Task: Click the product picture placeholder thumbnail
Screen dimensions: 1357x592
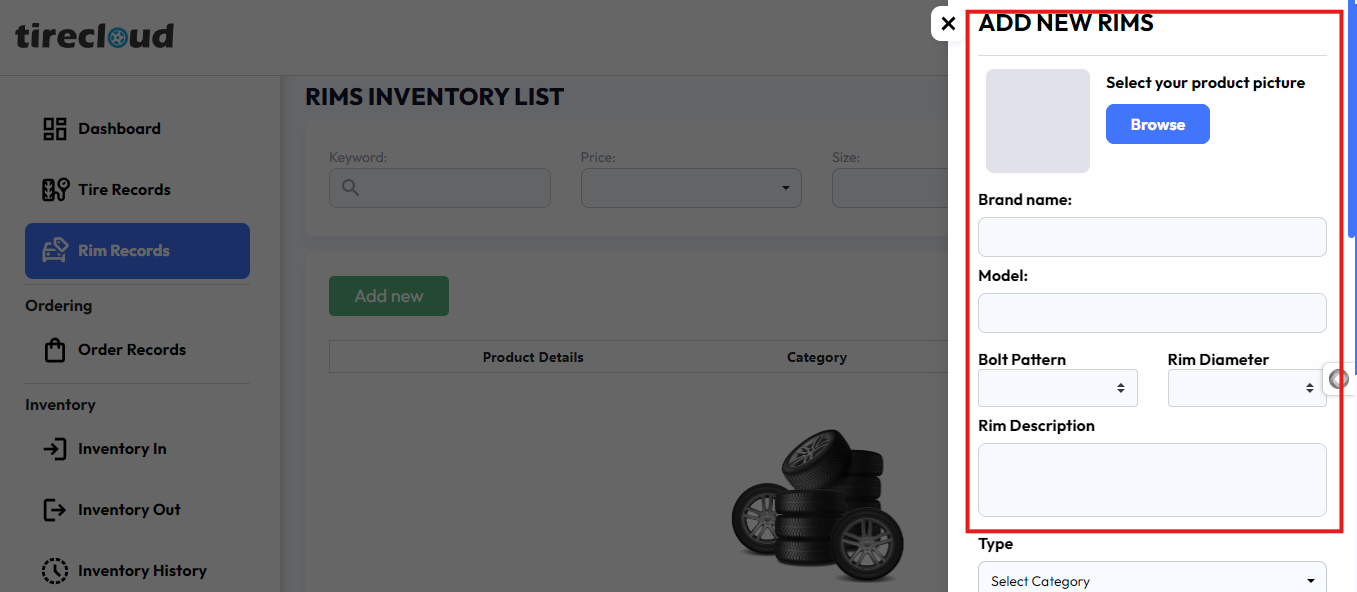Action: click(1037, 121)
